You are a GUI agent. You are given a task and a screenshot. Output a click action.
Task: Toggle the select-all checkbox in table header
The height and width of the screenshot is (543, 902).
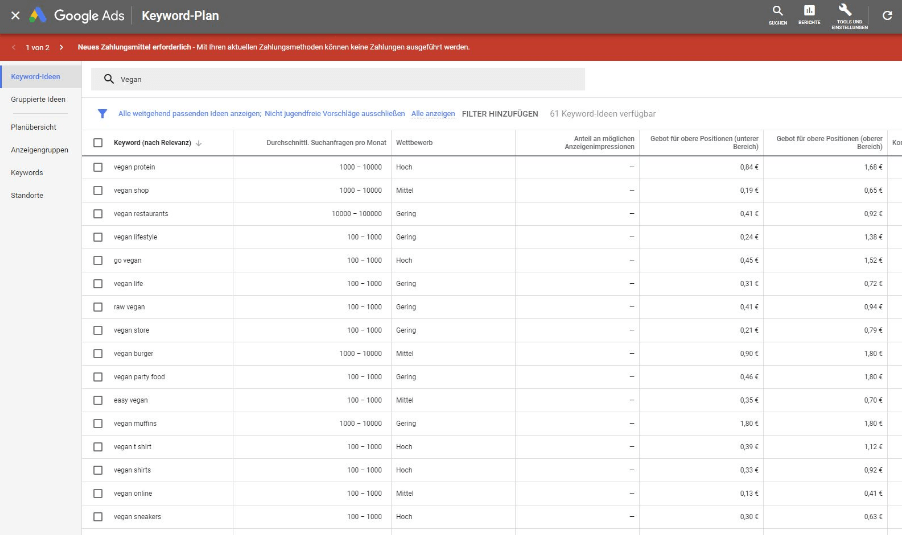tap(98, 143)
